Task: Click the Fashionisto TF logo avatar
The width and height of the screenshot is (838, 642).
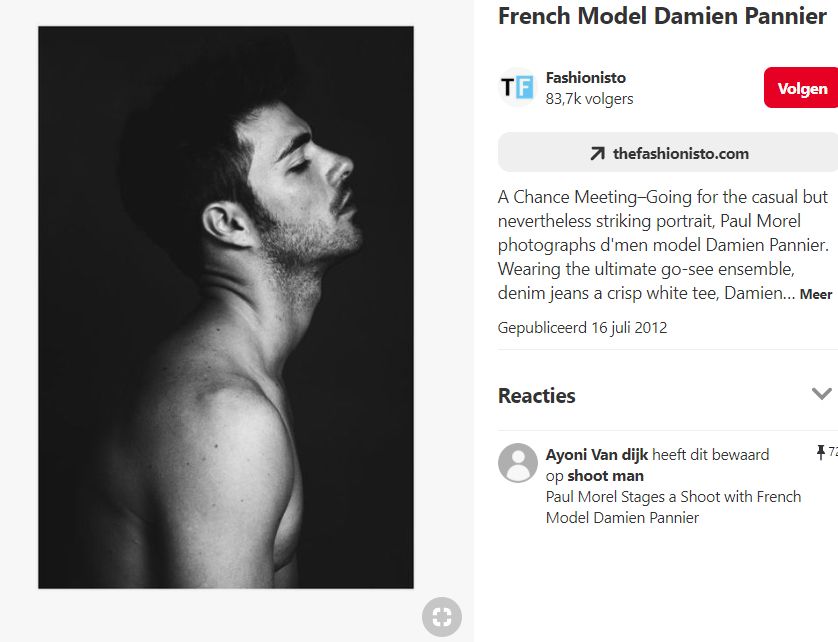Action: tap(518, 88)
